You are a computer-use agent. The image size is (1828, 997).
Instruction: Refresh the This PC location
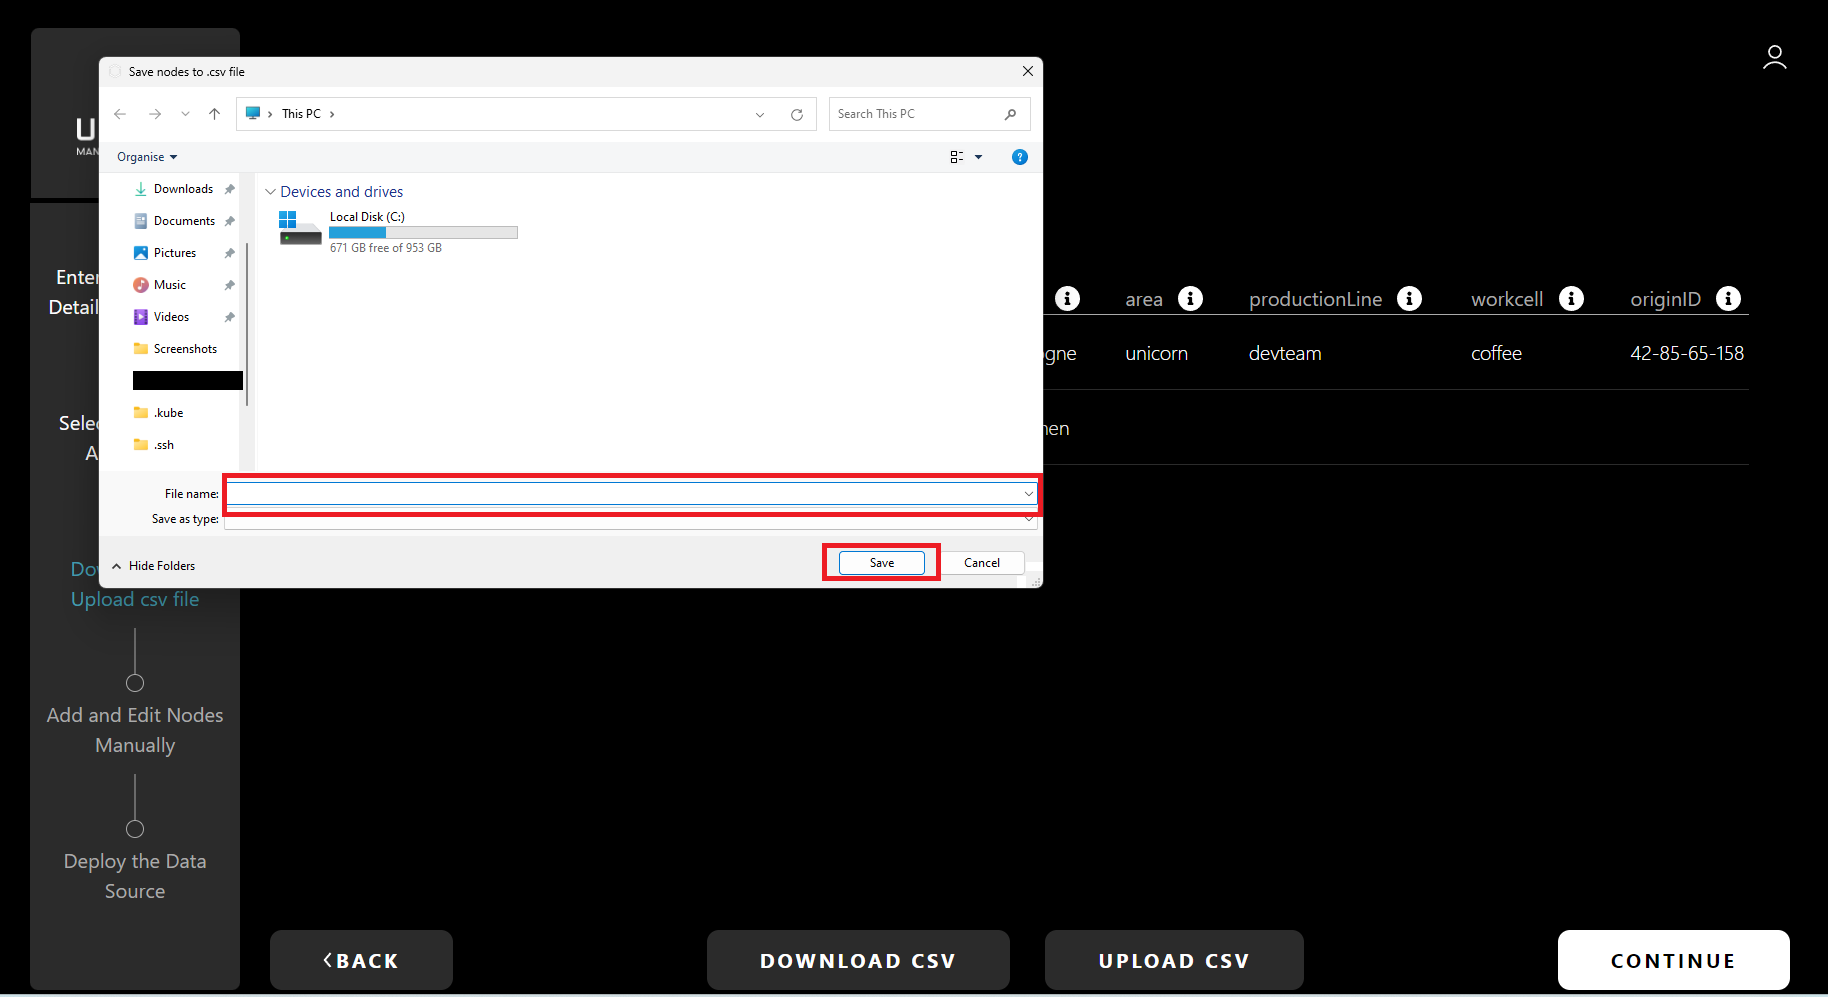pyautogui.click(x=797, y=115)
